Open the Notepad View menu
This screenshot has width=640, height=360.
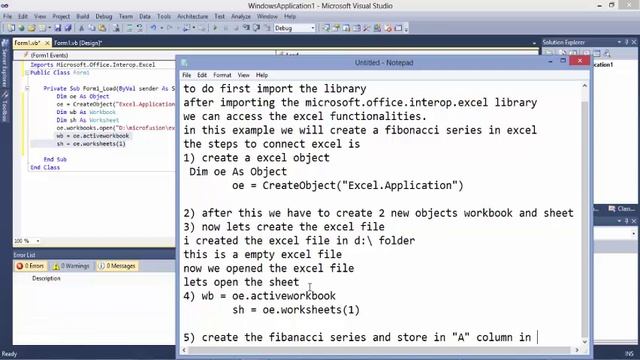[243, 75]
